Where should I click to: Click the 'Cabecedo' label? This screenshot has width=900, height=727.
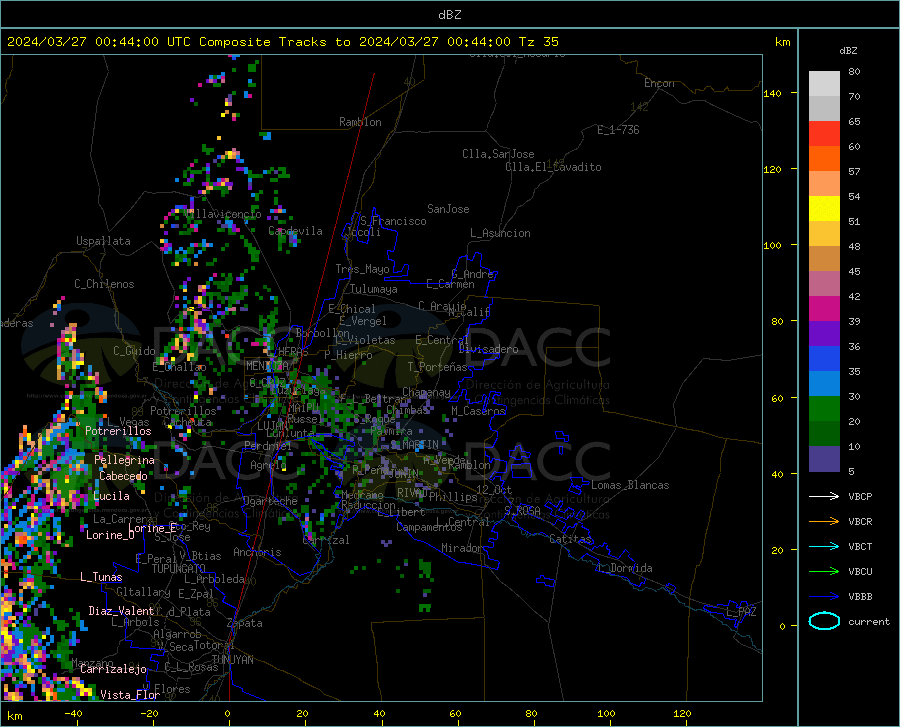[x=123, y=476]
